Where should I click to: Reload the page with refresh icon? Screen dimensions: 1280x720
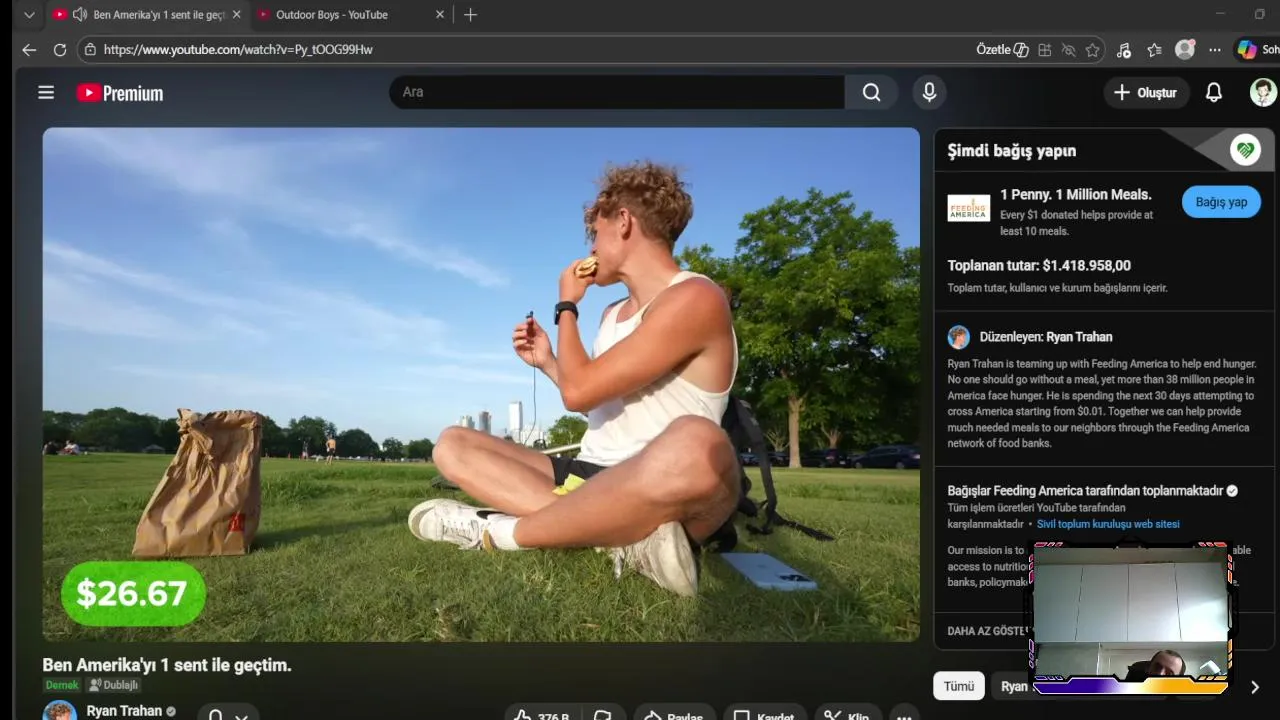[x=60, y=49]
